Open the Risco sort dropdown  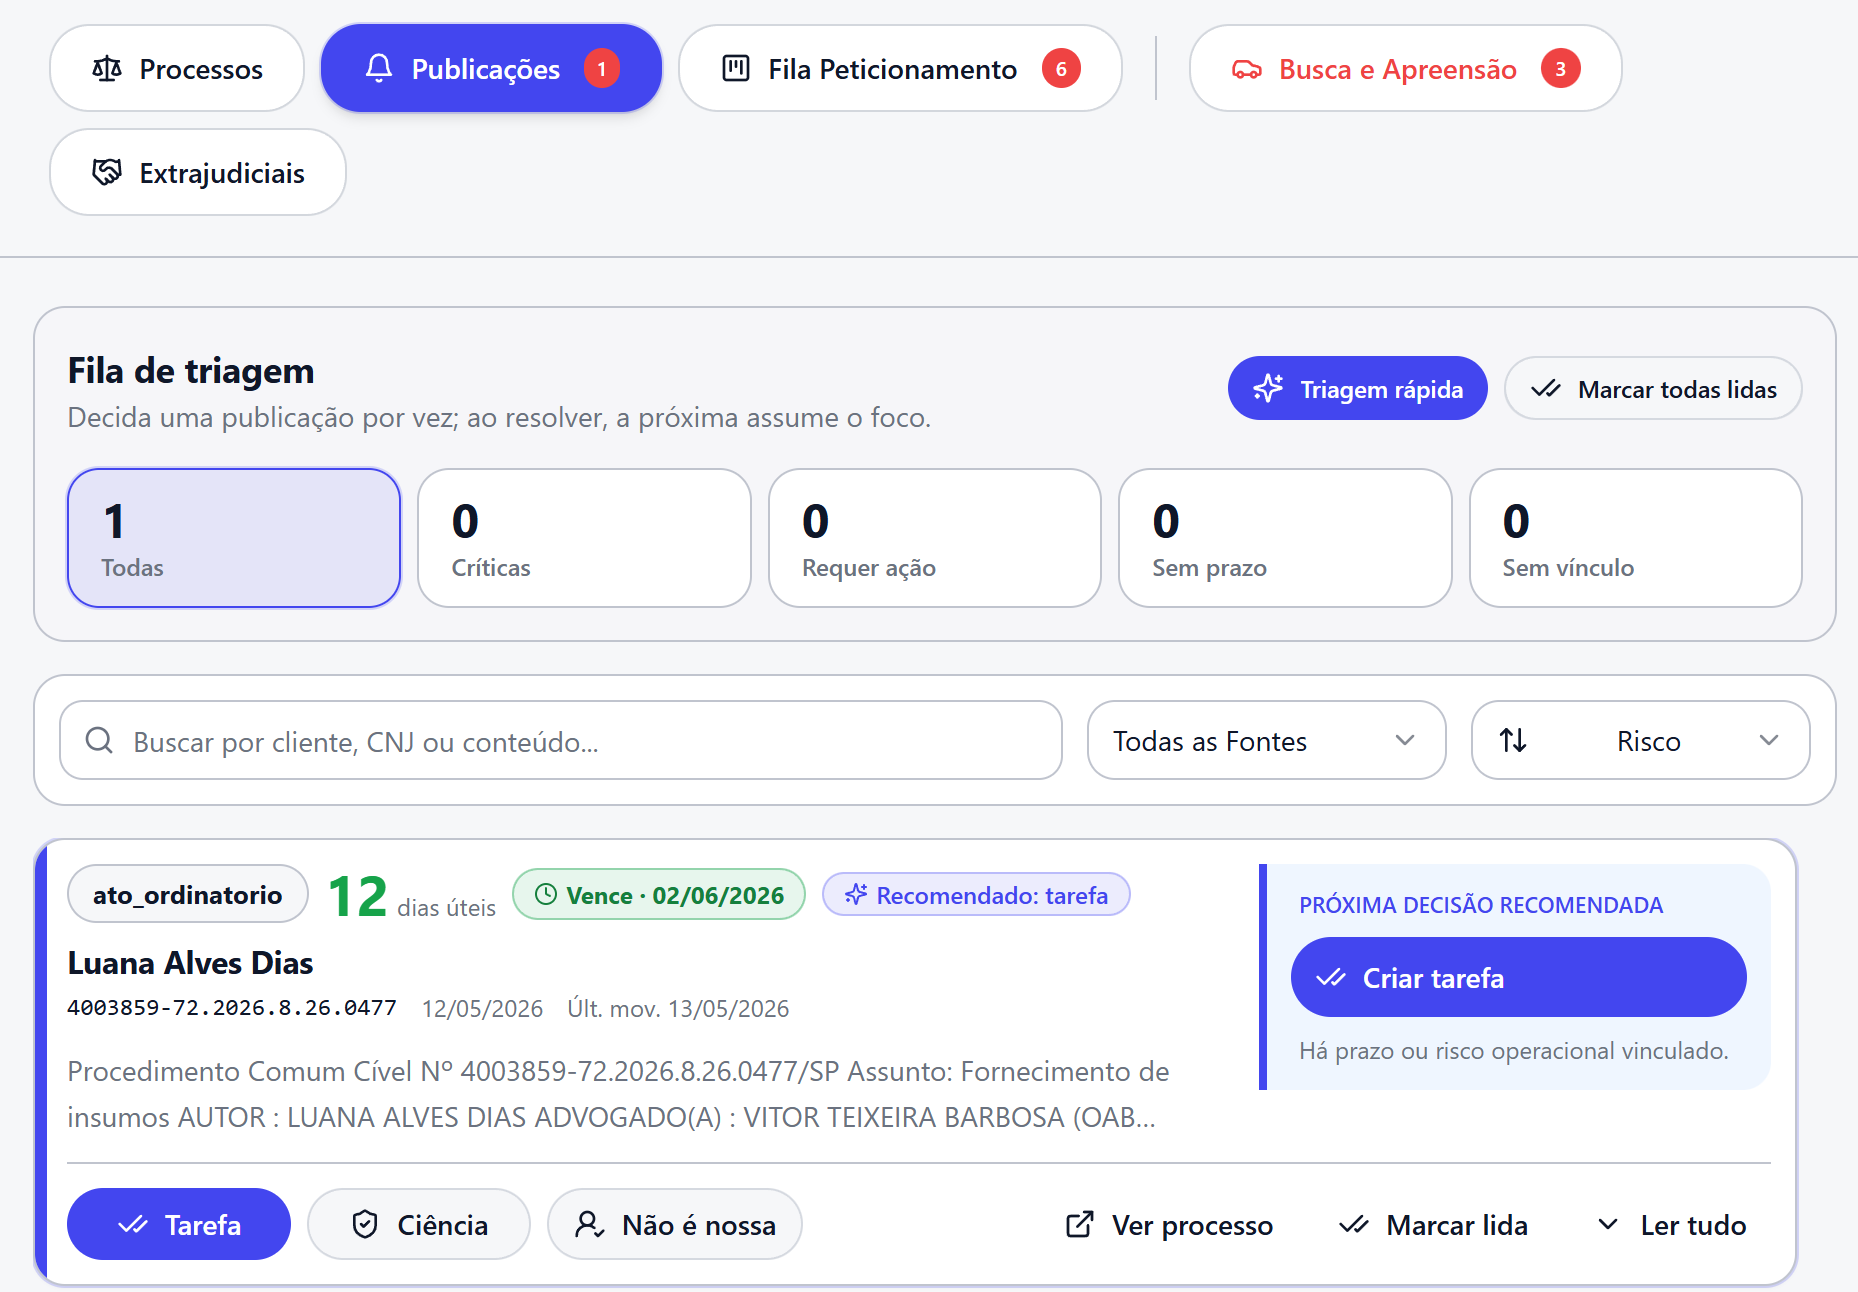click(1640, 740)
